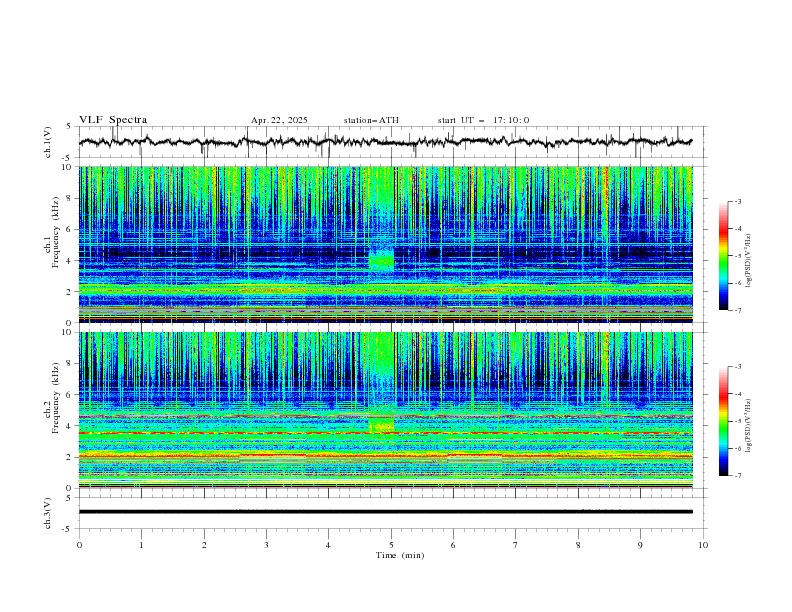Click the red 2 kHz band in ch.2 spectrogram
Image resolution: width=792 pixels, height=612 pixels.
point(385,456)
